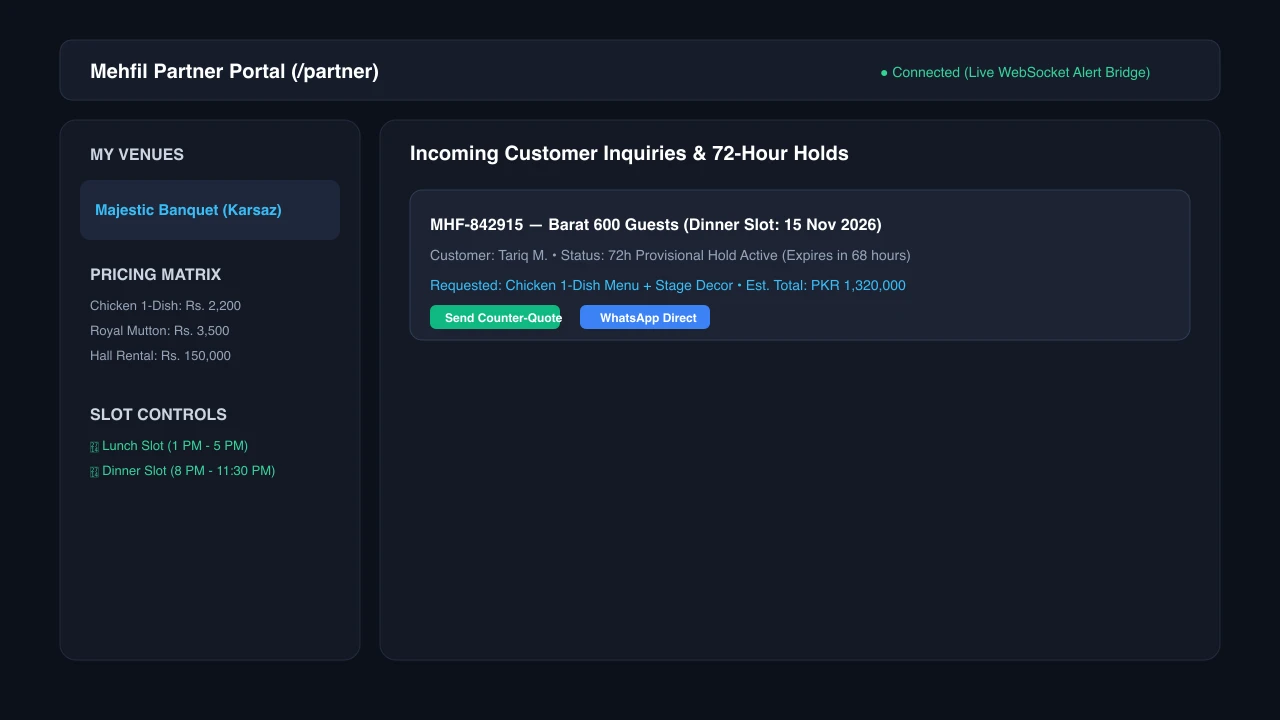The image size is (1280, 720).
Task: Click Incoming Customer Inquiries & 72-Hour Holds heading
Action: coord(629,153)
